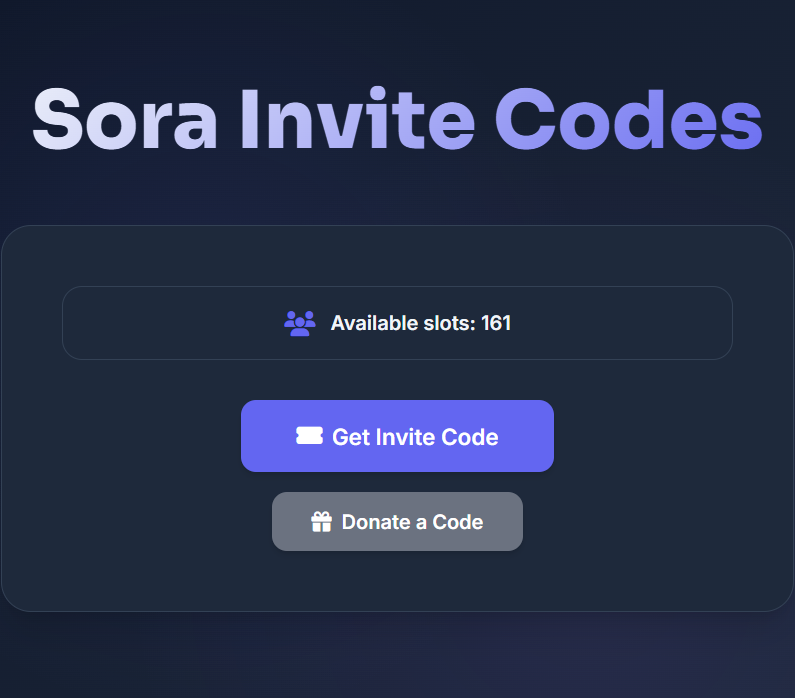Click the word "Invite" in the title

357,120
